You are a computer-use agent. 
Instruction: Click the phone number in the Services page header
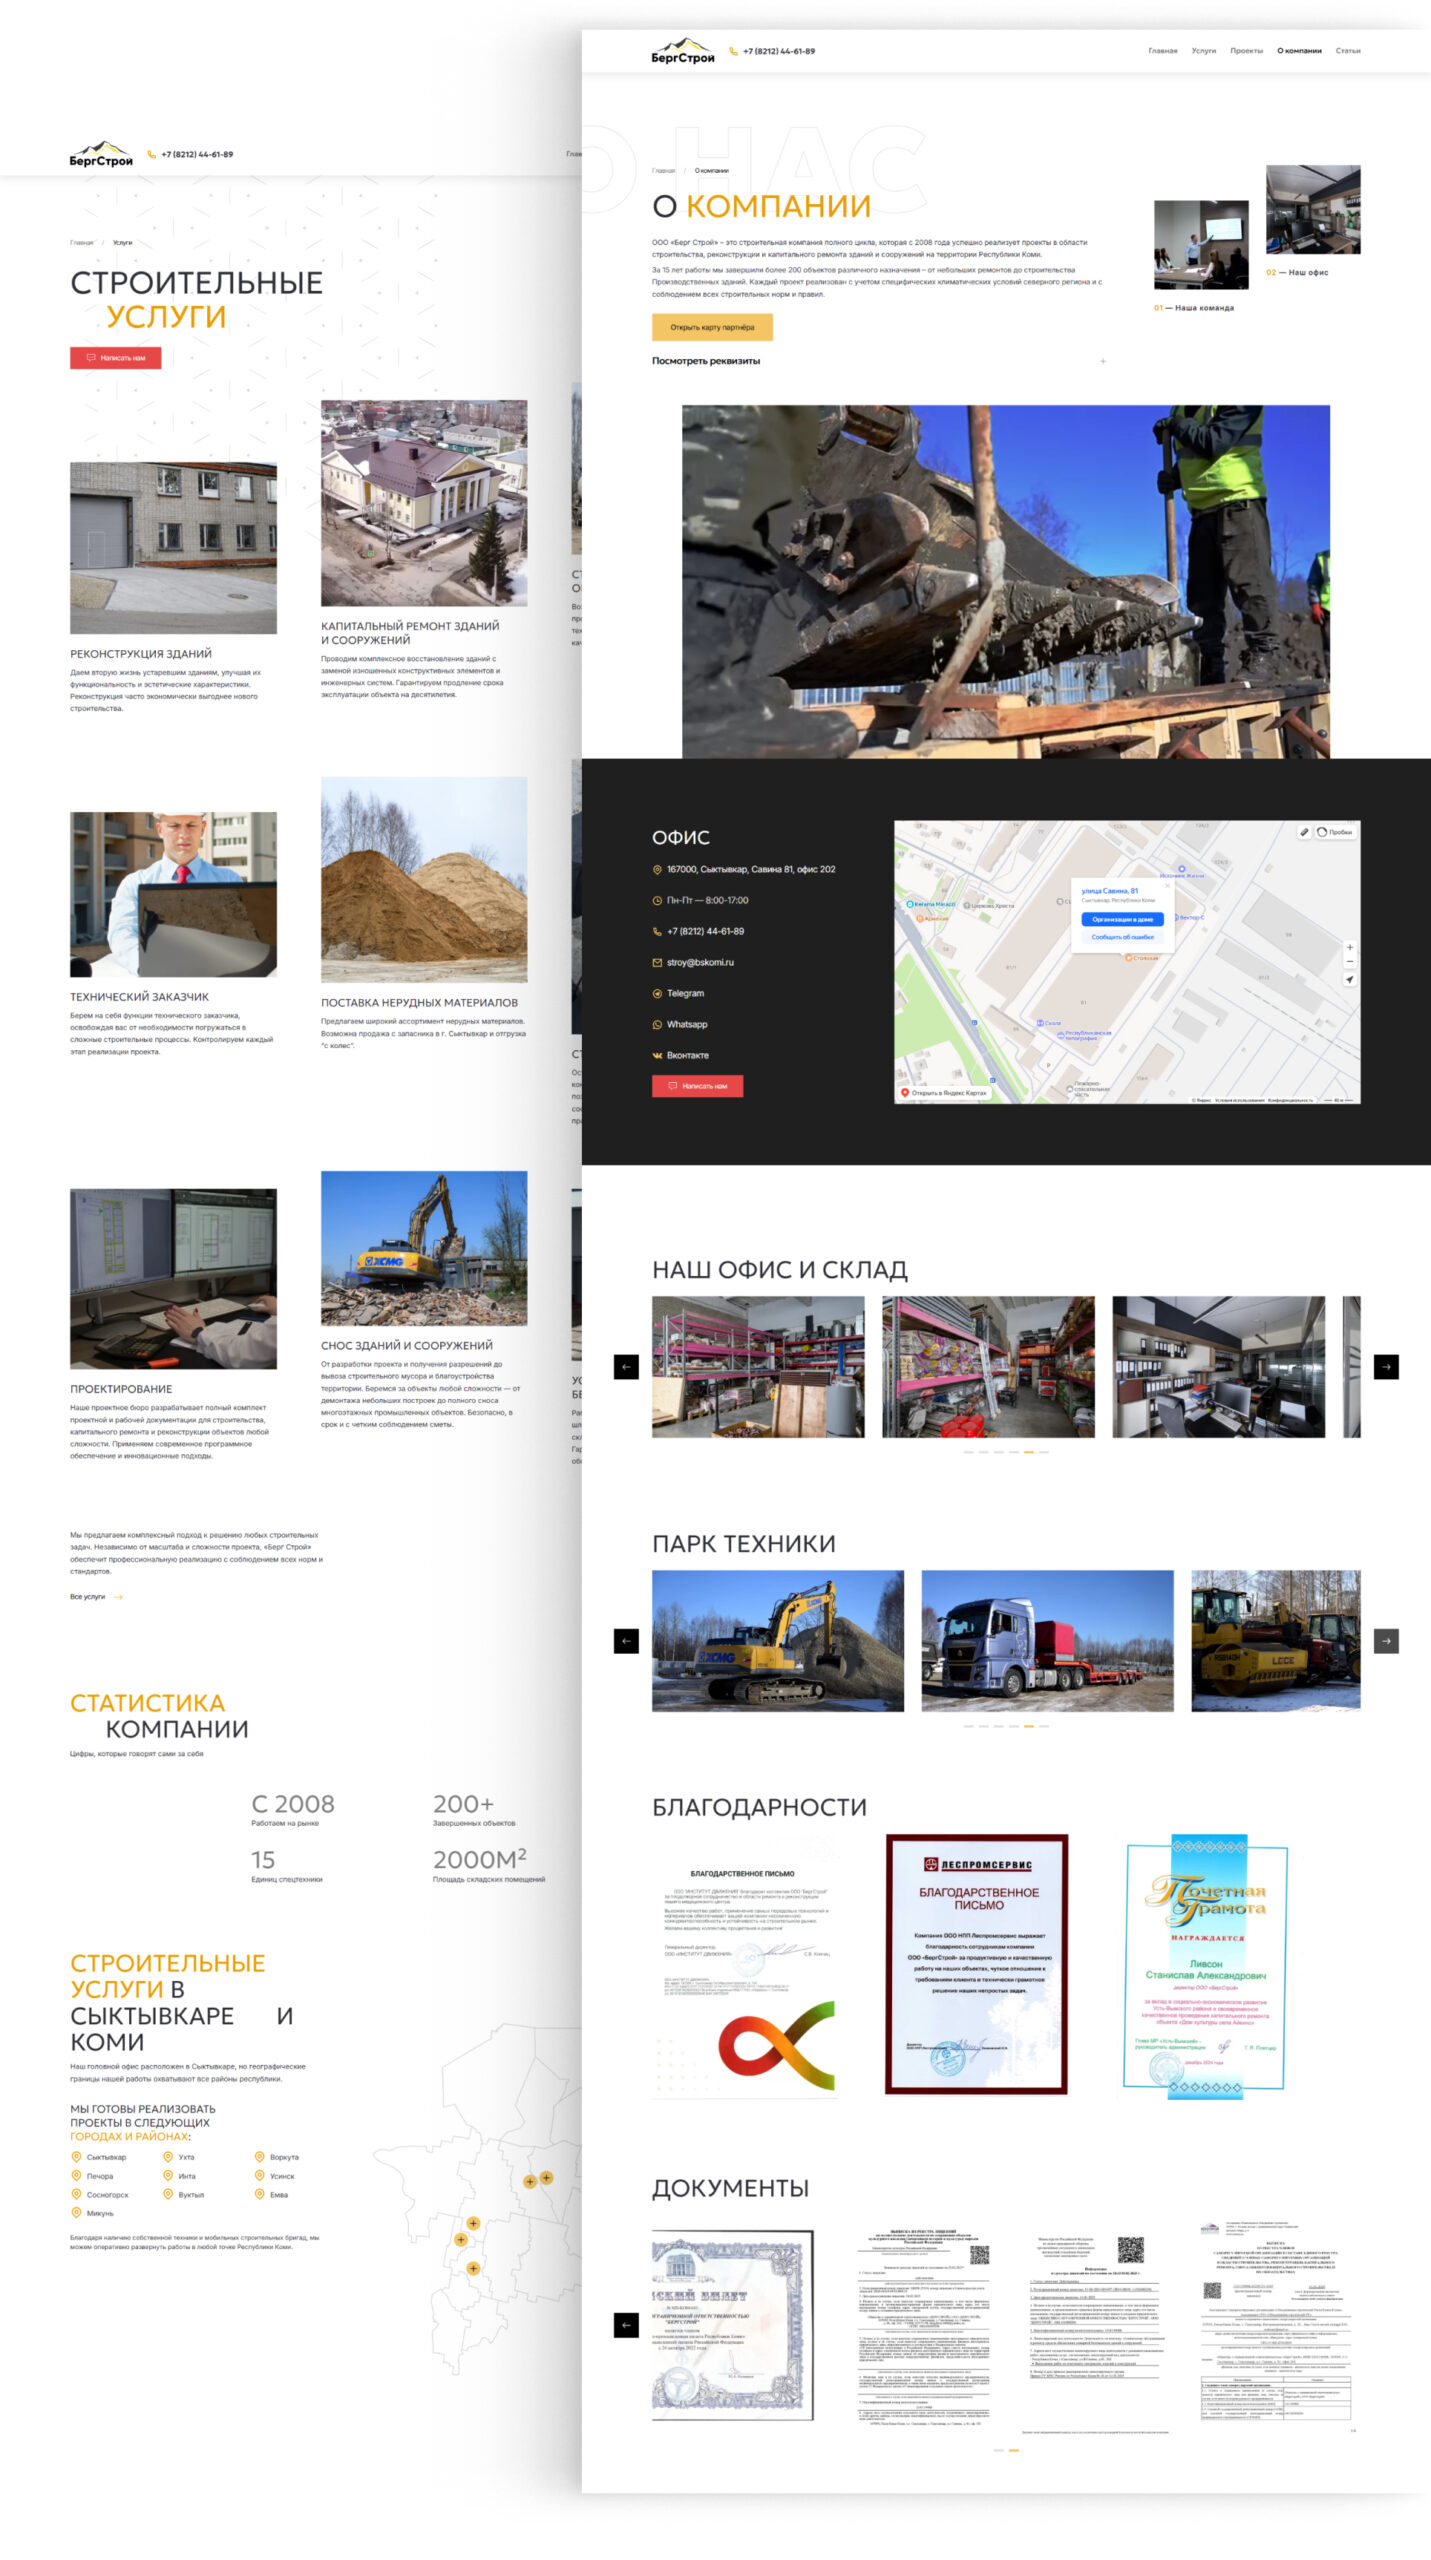pos(197,155)
